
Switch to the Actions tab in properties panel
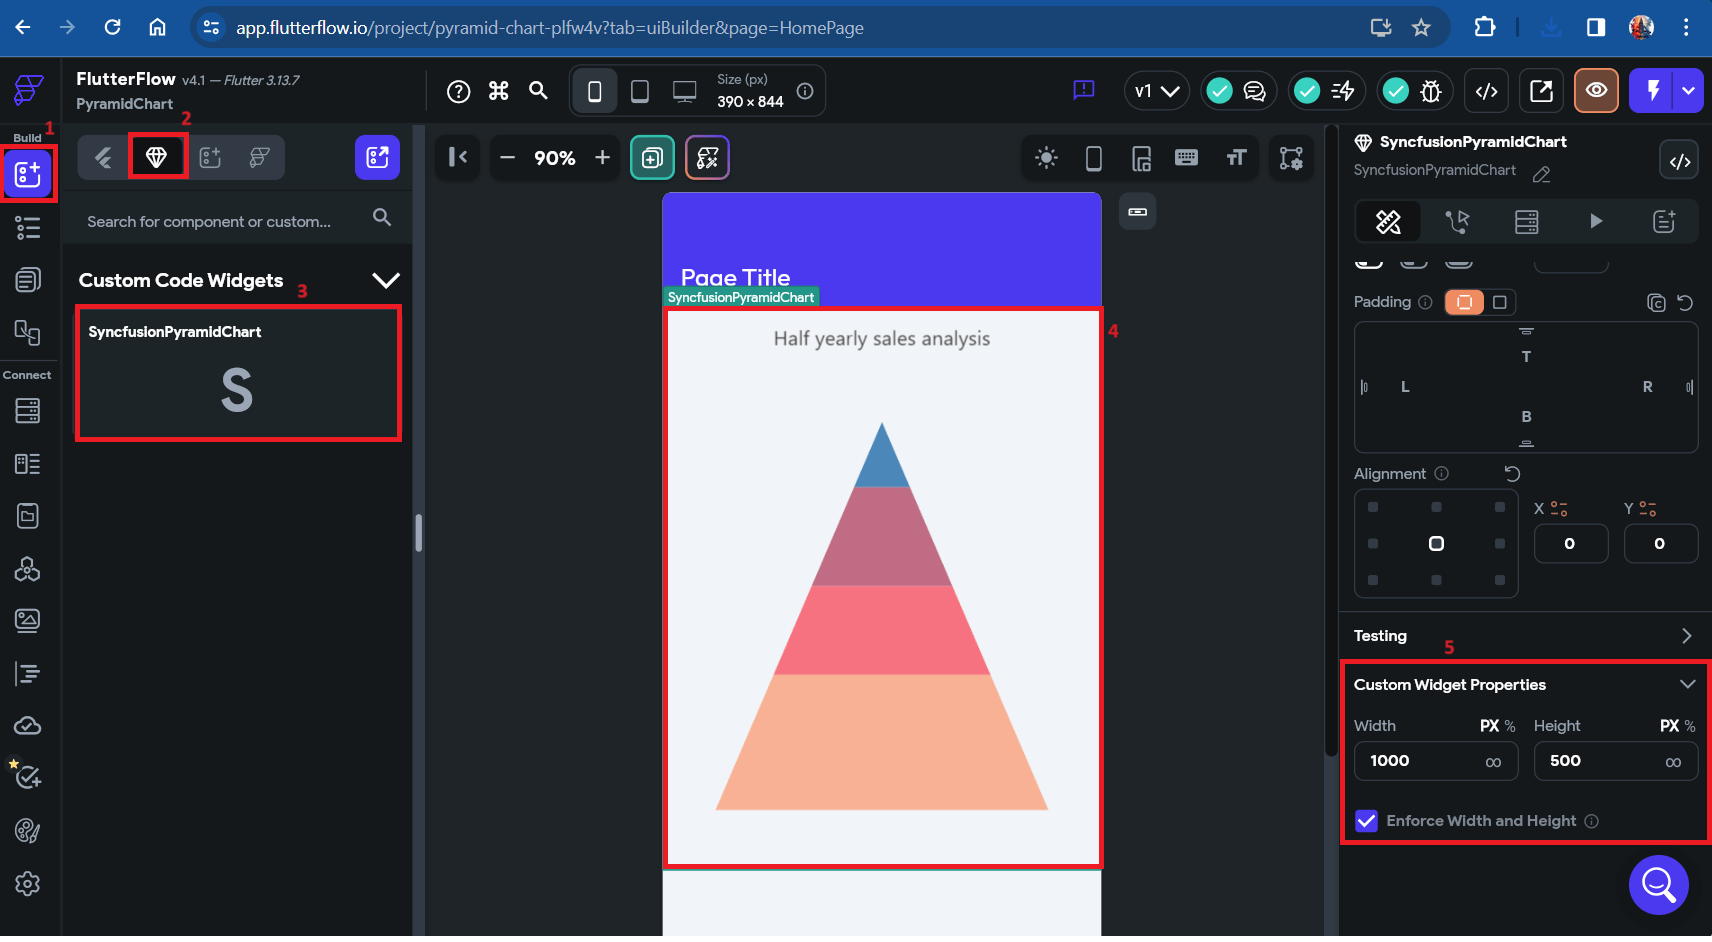(x=1458, y=222)
